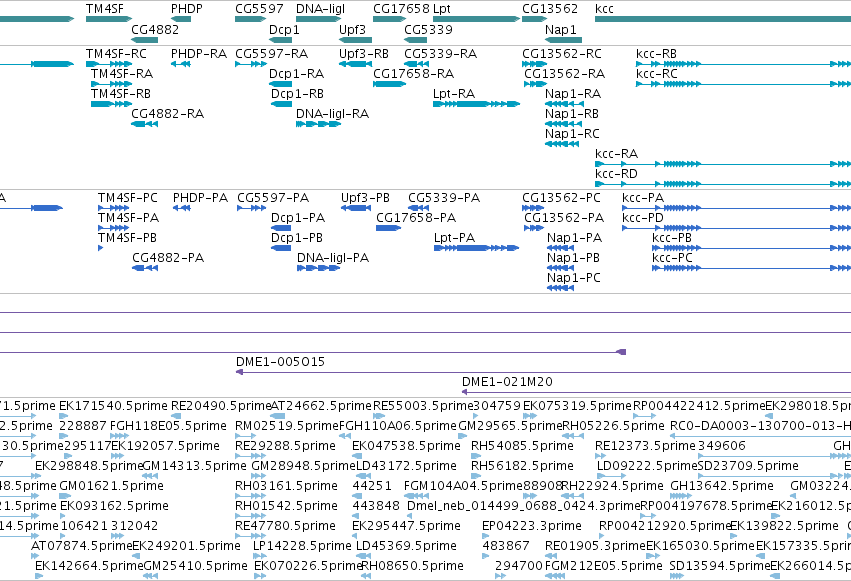Select the CG5339 gene label

tap(428, 29)
